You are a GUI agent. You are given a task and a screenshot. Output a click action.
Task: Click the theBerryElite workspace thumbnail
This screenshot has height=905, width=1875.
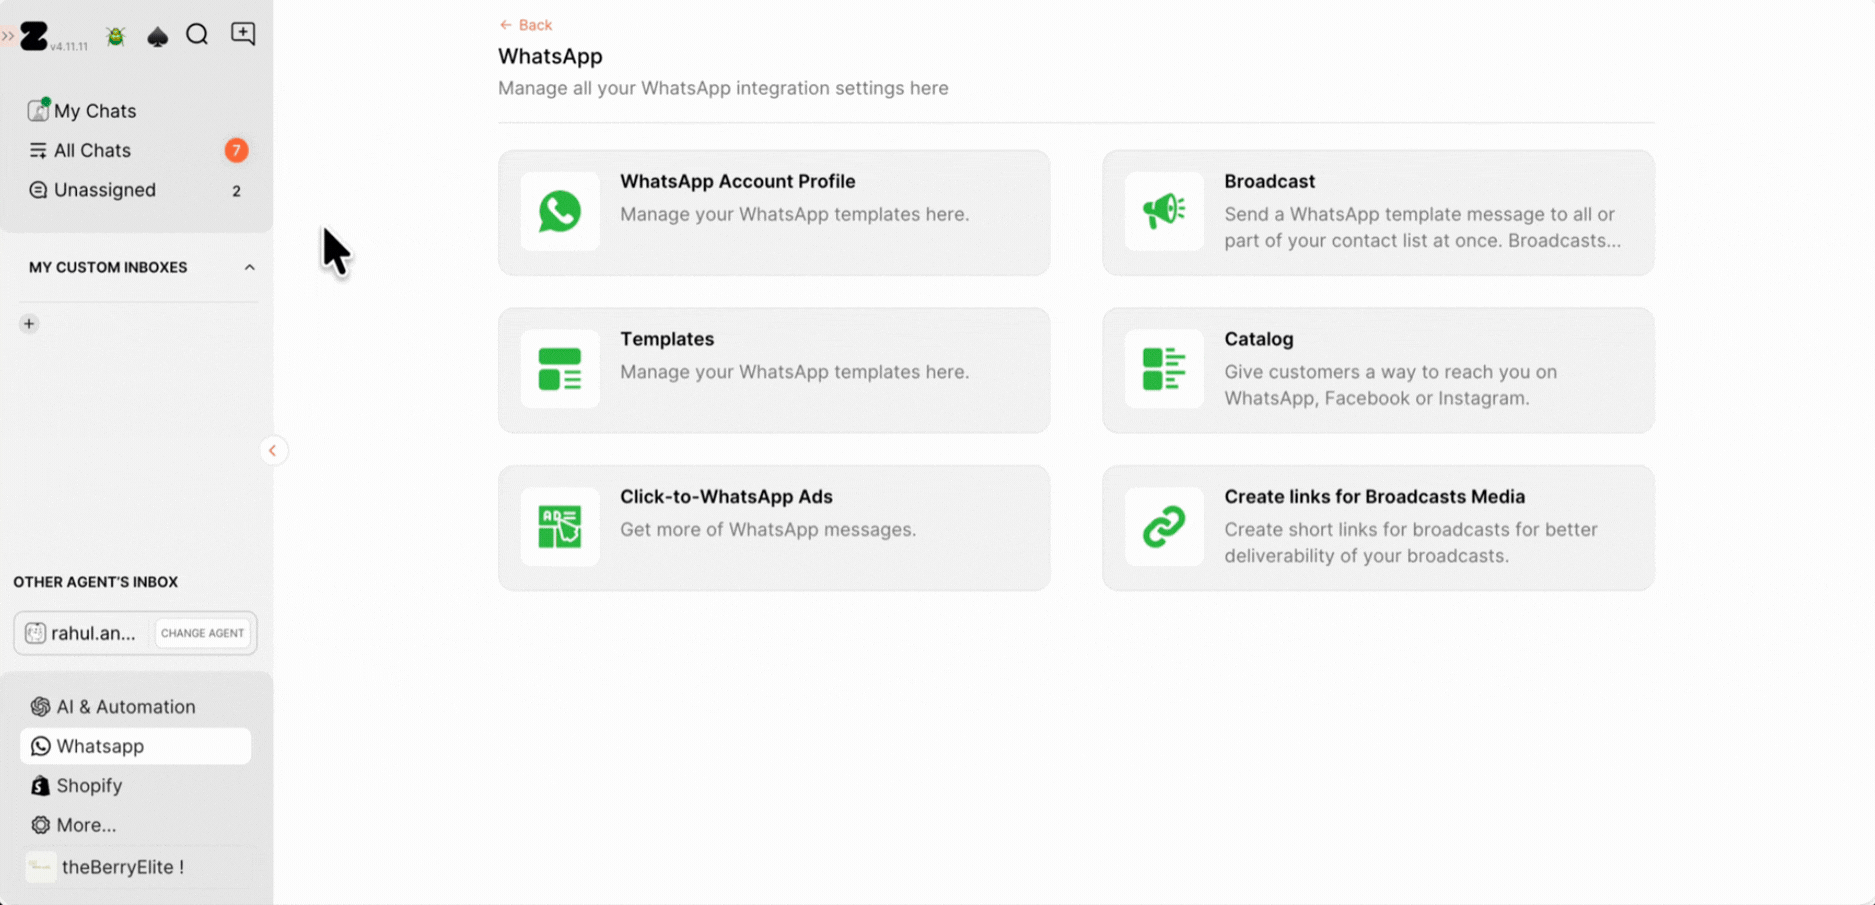click(x=41, y=867)
